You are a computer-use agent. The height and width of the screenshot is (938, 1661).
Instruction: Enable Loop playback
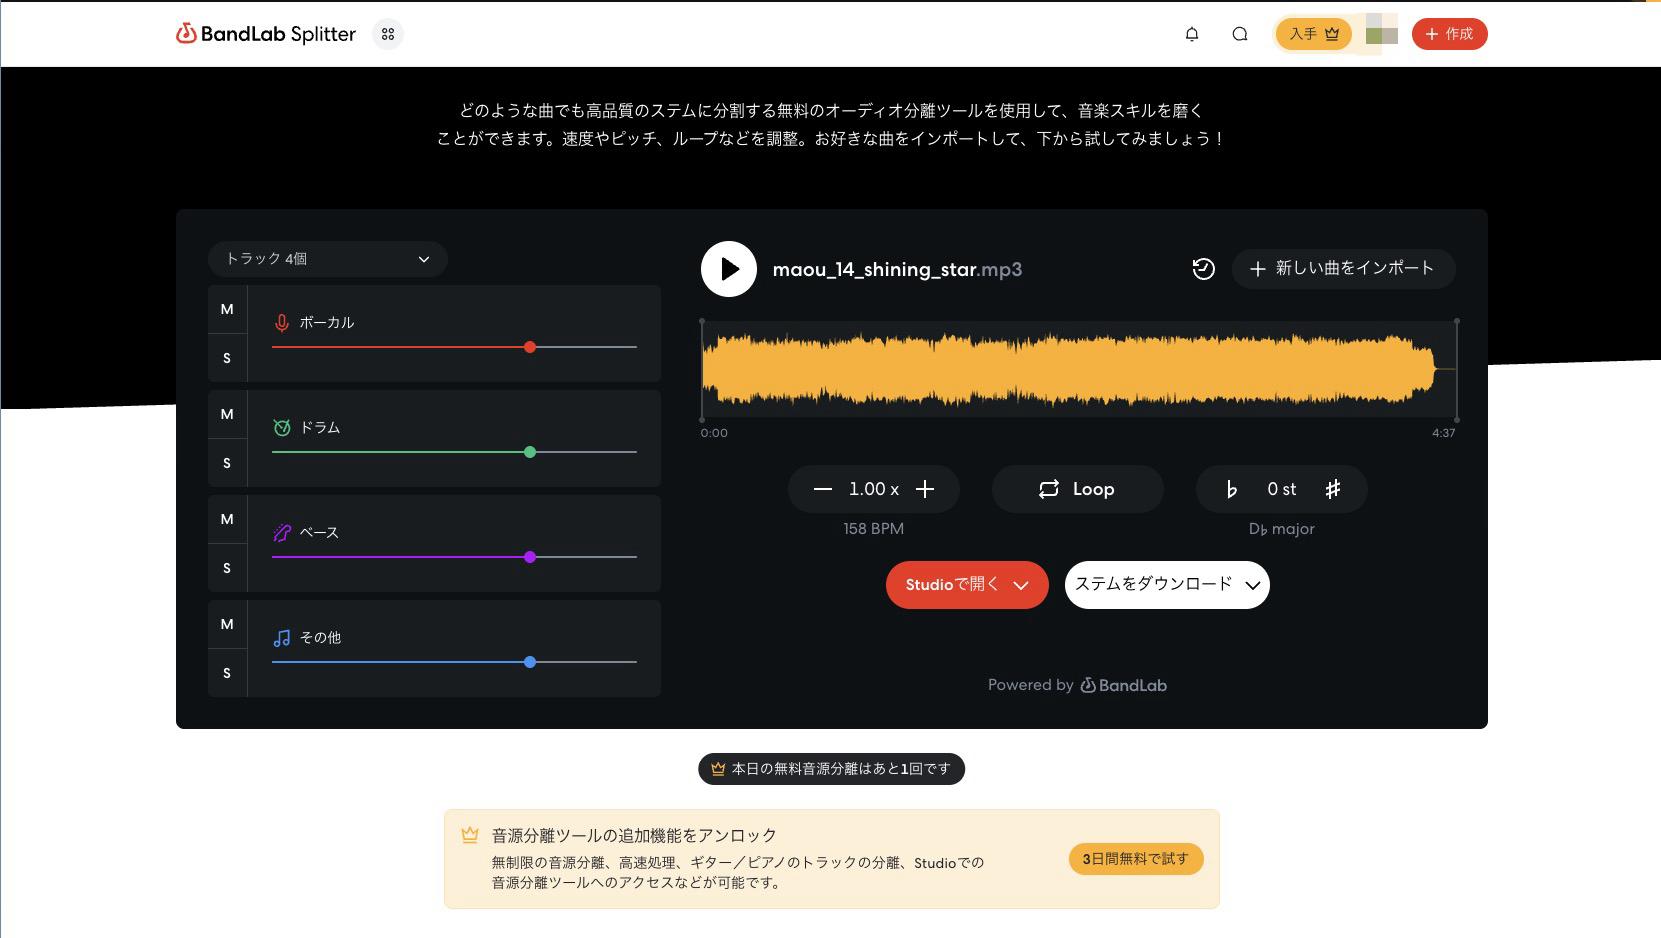tap(1077, 489)
